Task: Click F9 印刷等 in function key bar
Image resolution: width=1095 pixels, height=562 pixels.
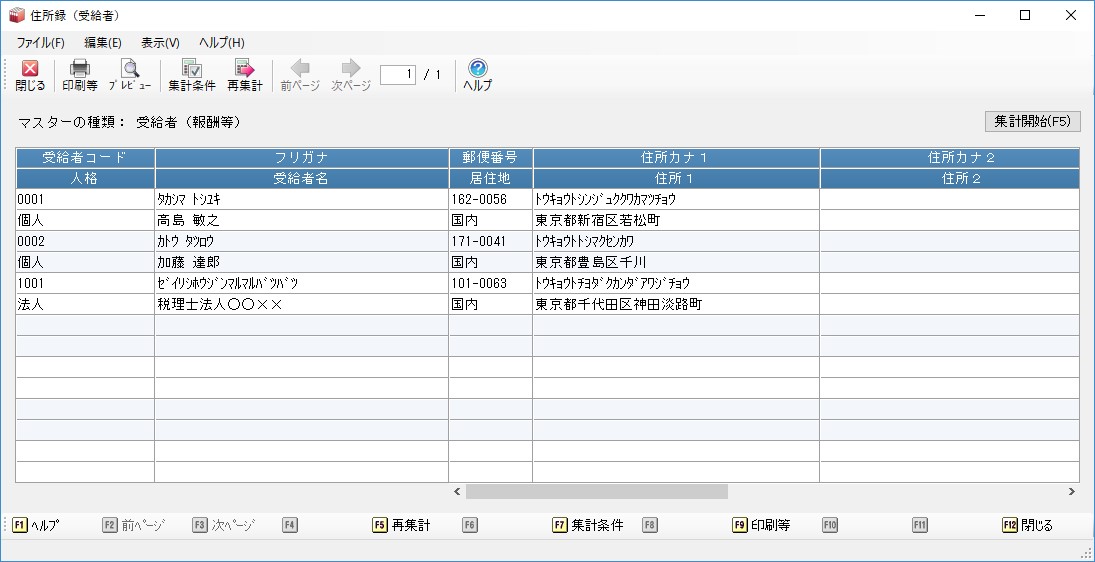Action: [761, 525]
